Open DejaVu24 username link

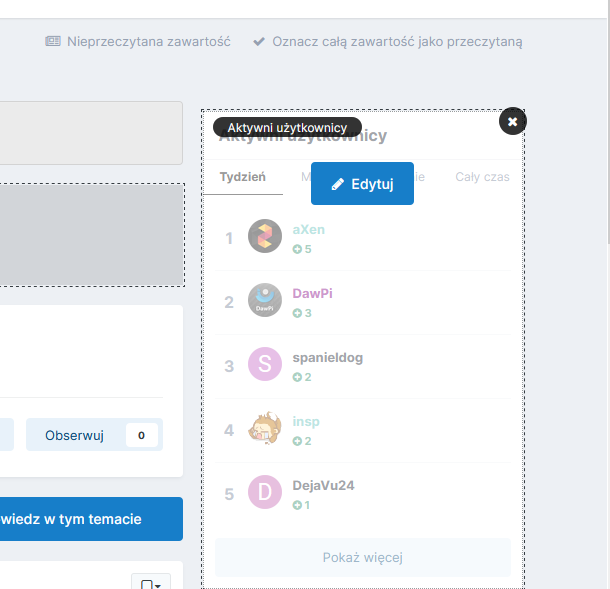[323, 485]
